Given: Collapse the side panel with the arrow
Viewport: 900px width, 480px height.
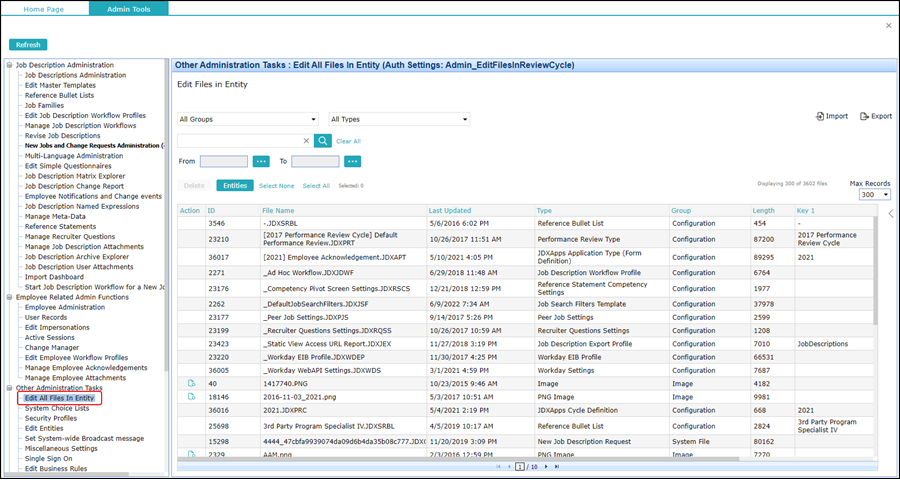Looking at the screenshot, I should tap(891, 214).
